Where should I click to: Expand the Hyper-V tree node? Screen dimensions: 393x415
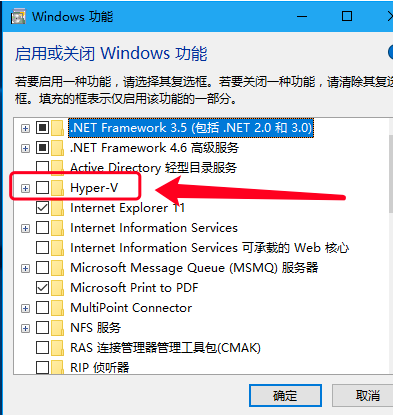25,188
